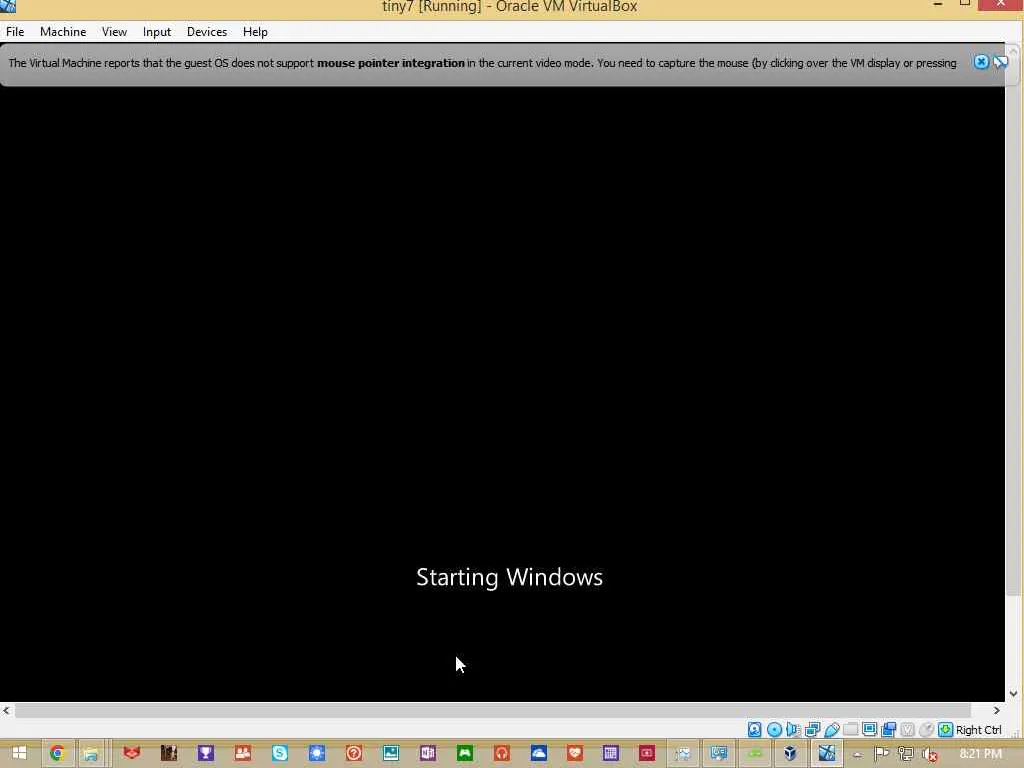Open the Photos app on taskbar
The height and width of the screenshot is (768, 1024).
pyautogui.click(x=391, y=753)
